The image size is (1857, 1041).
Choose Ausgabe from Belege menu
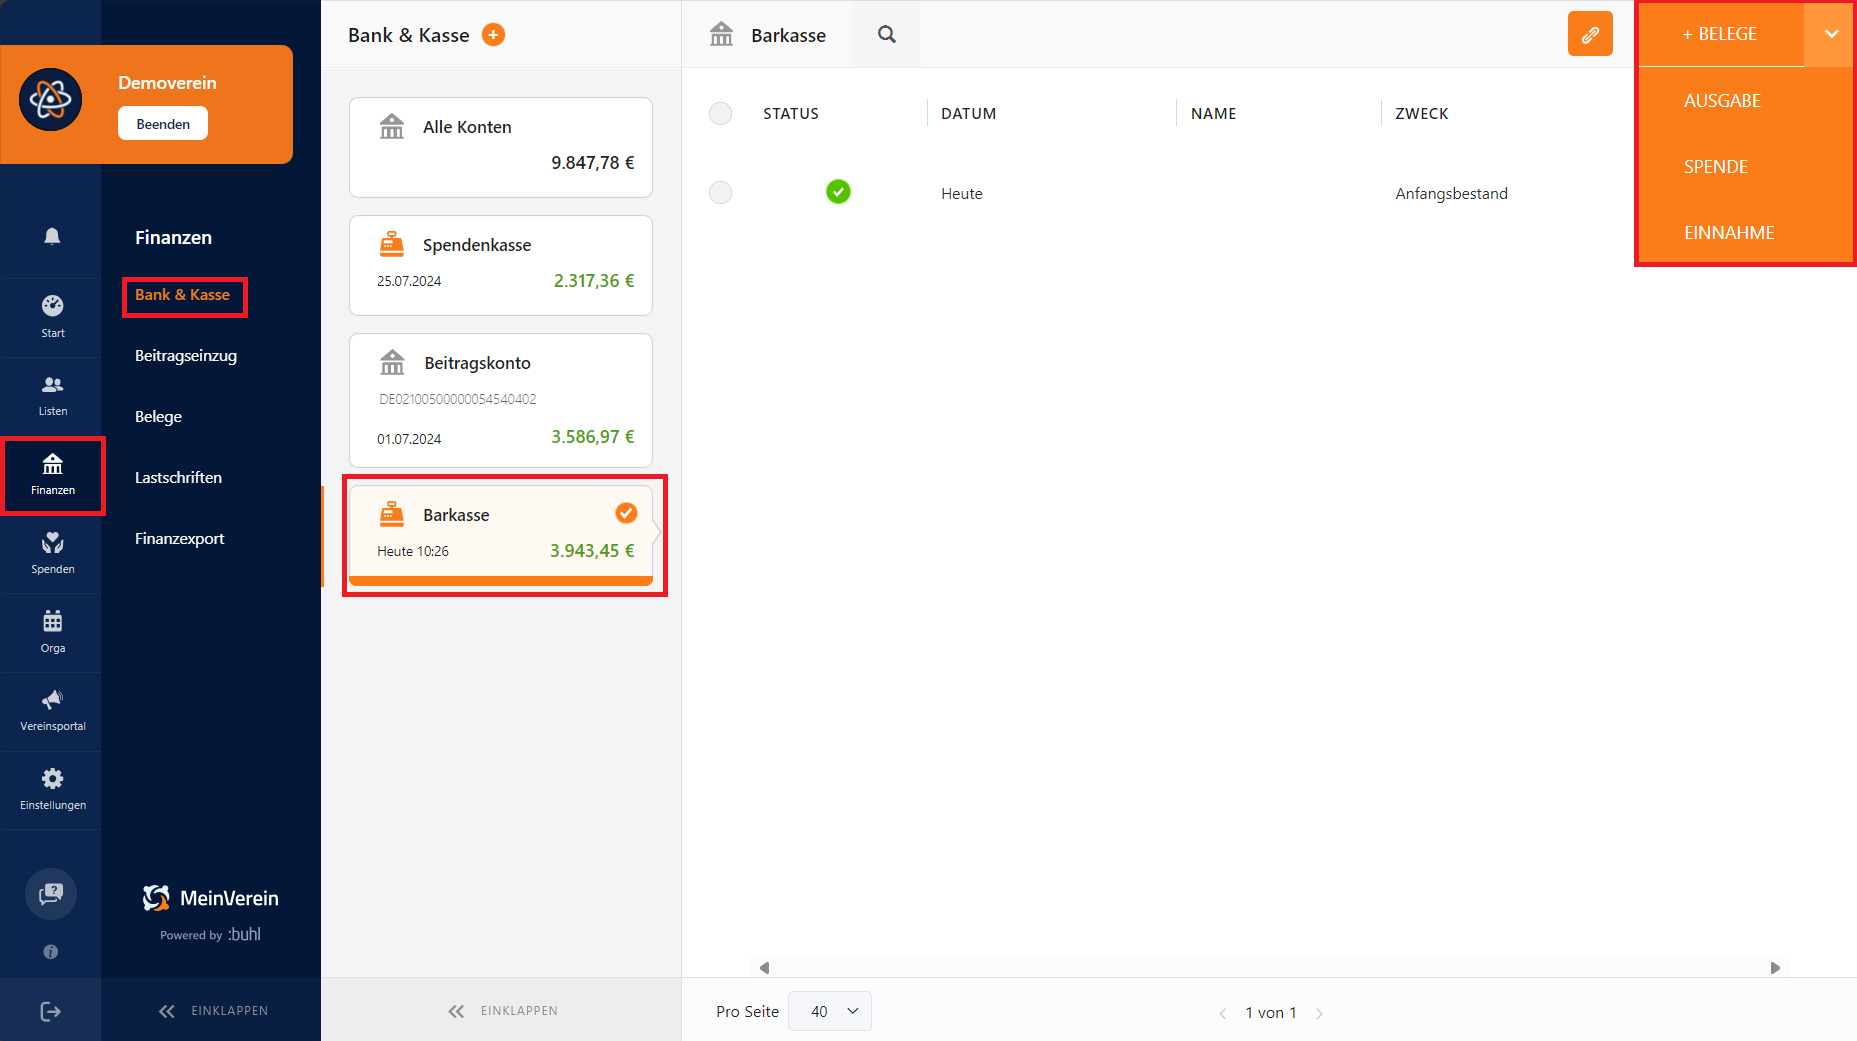[1722, 101]
